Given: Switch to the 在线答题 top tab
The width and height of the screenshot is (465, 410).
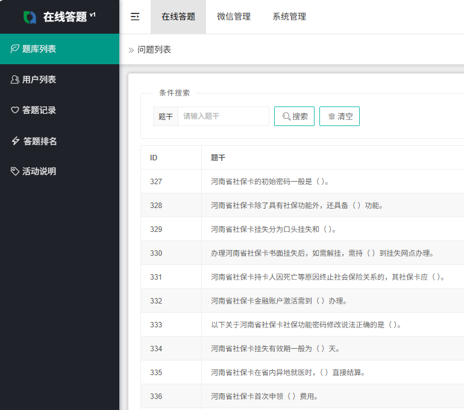Looking at the screenshot, I should 178,17.
